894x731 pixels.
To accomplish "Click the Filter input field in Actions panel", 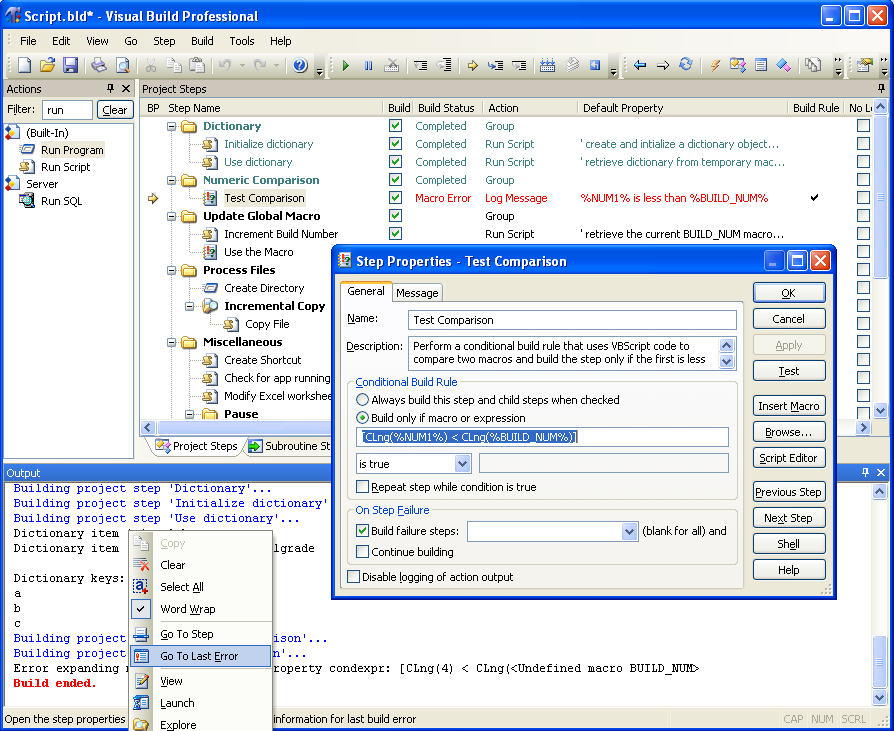I will click(67, 110).
